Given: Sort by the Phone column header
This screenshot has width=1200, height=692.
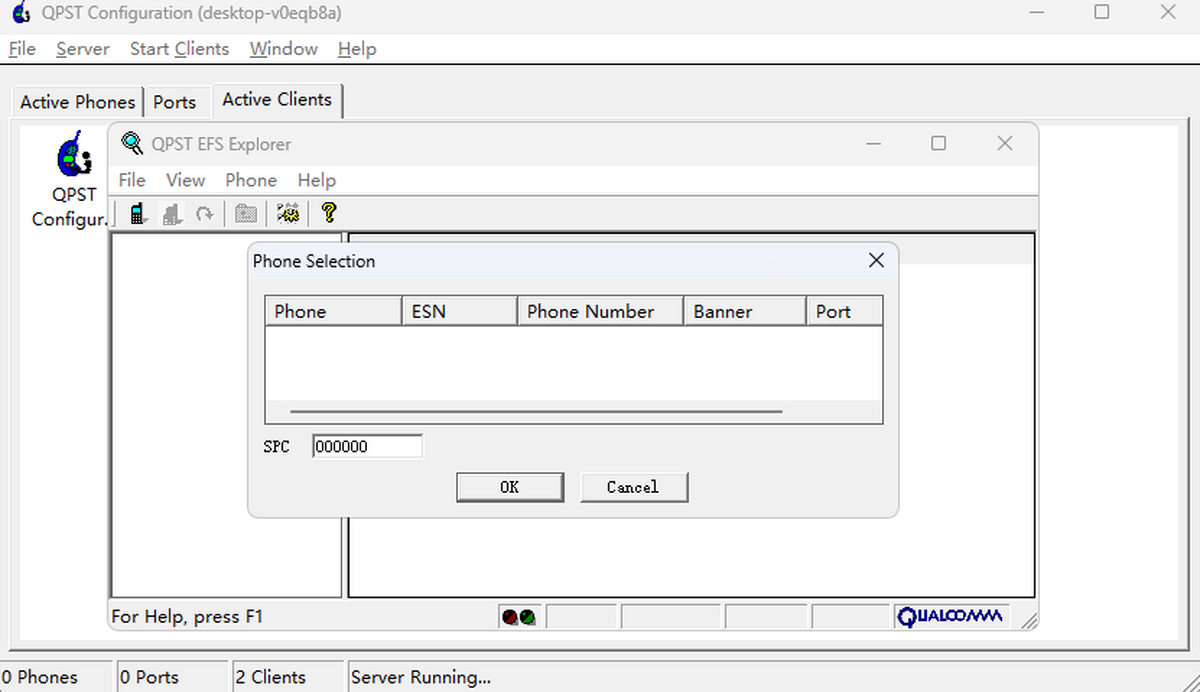Looking at the screenshot, I should coord(333,311).
